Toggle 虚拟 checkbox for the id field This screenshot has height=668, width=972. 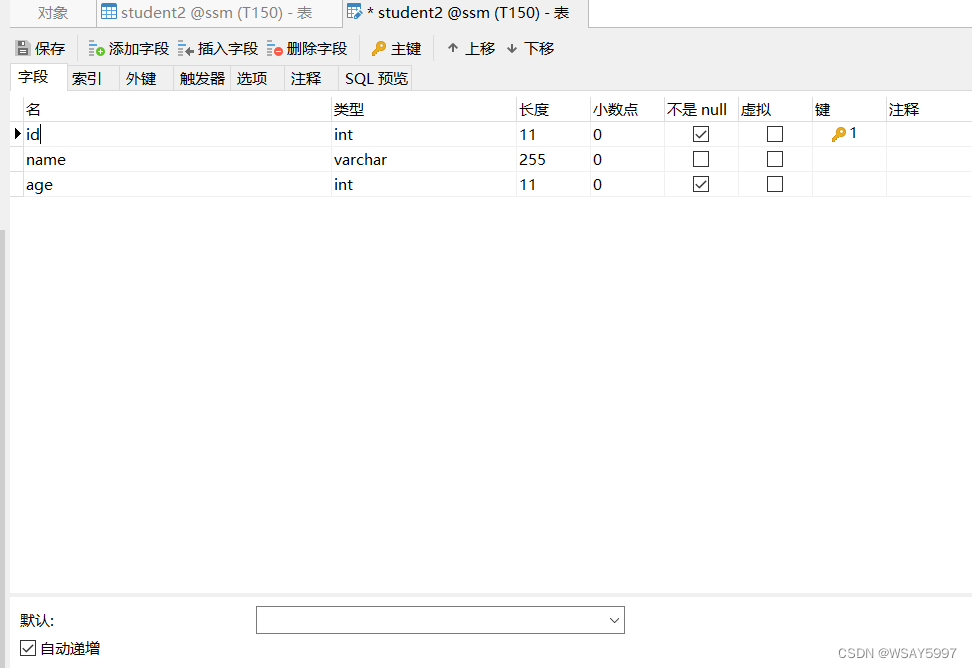(x=775, y=134)
